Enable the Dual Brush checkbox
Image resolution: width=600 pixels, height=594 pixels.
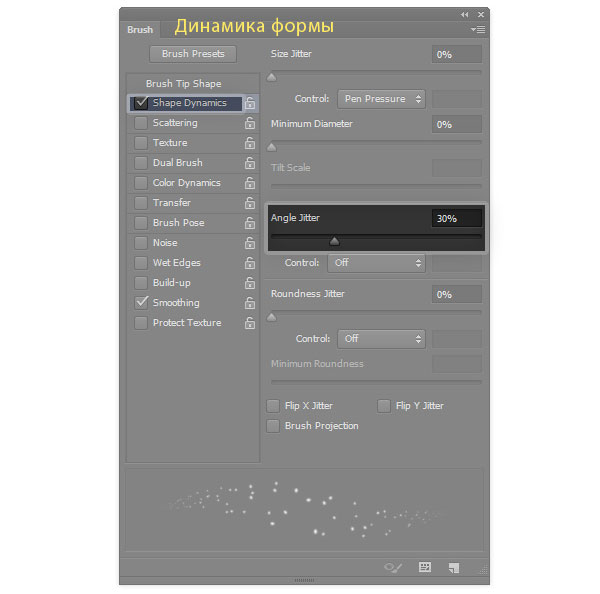pyautogui.click(x=141, y=163)
